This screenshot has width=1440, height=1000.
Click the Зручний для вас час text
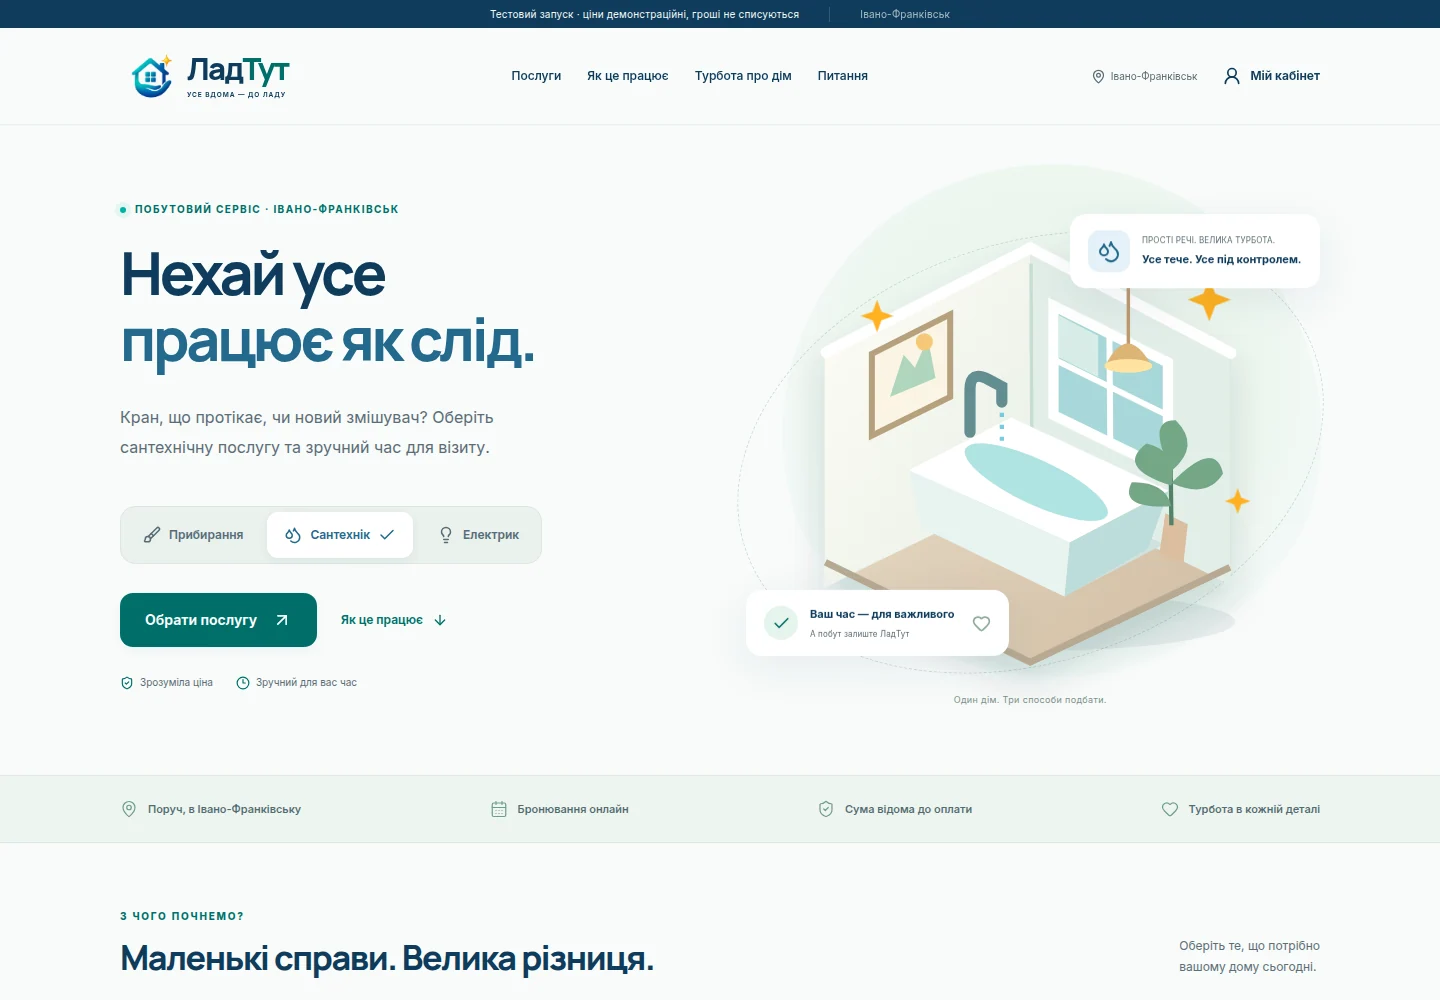point(306,683)
